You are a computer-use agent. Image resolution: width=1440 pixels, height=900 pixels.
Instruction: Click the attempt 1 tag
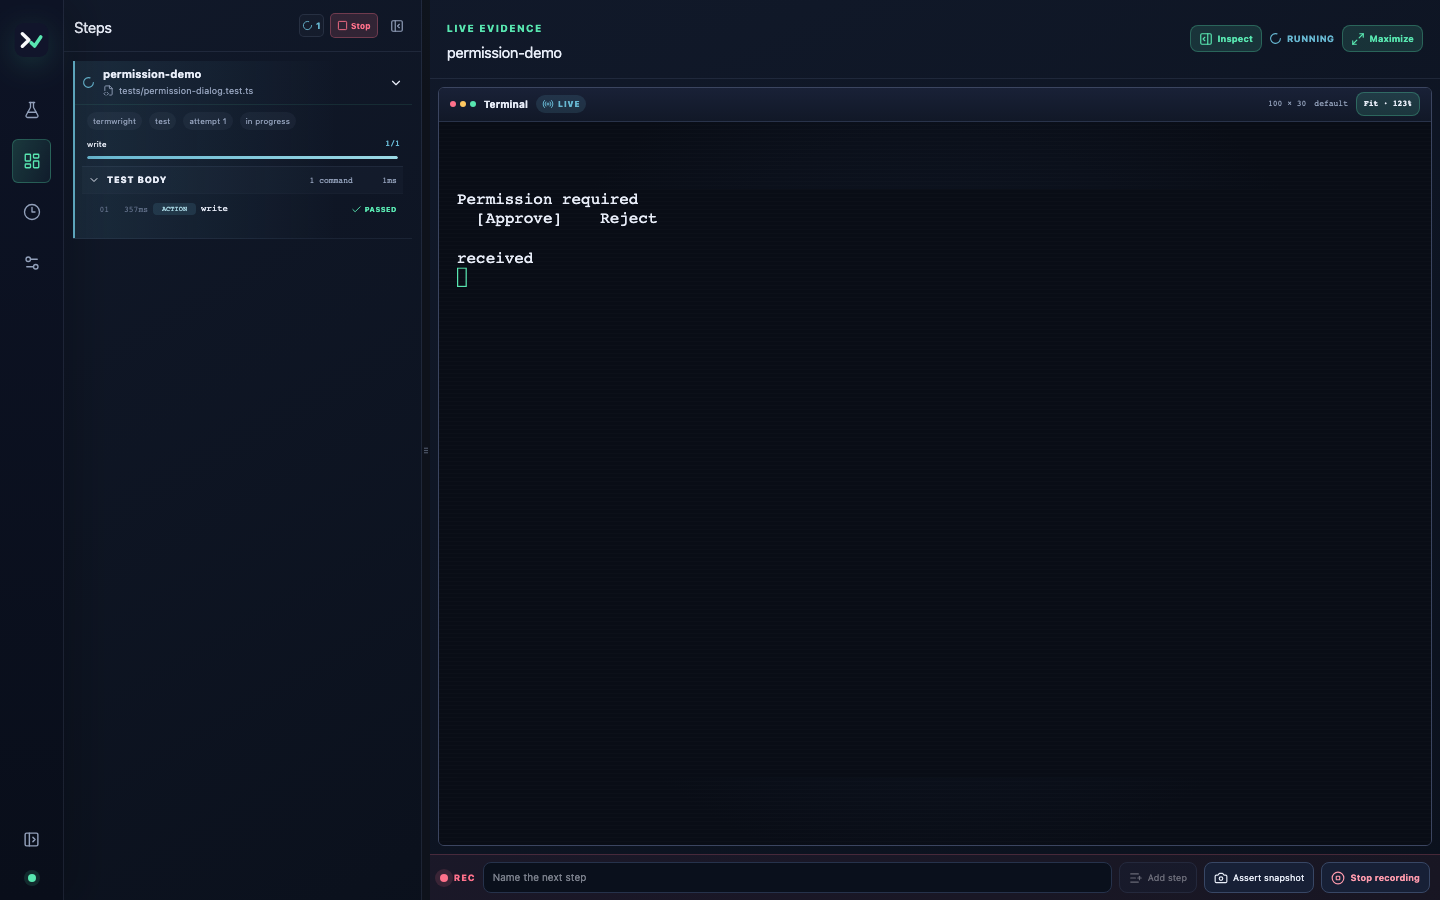point(208,122)
